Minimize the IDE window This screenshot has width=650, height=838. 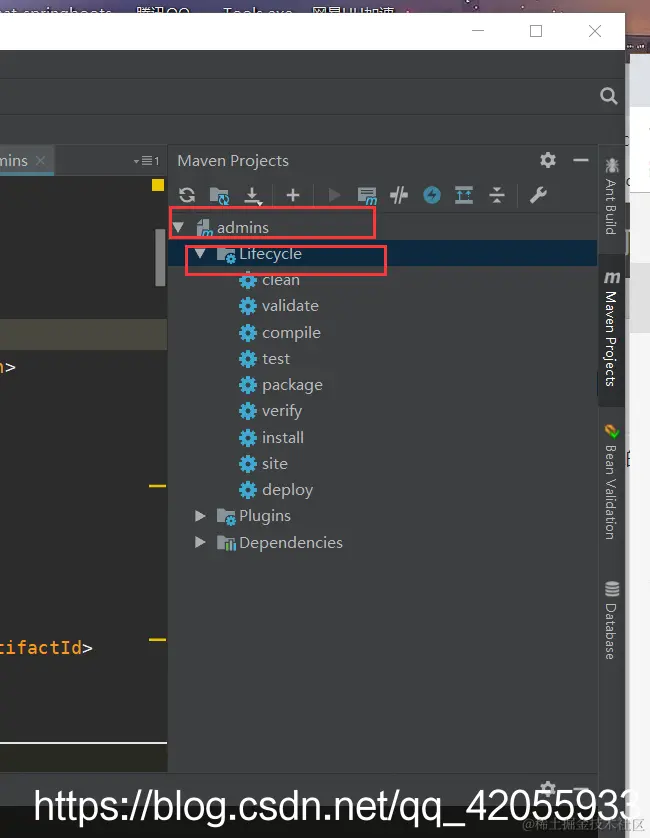pos(478,31)
